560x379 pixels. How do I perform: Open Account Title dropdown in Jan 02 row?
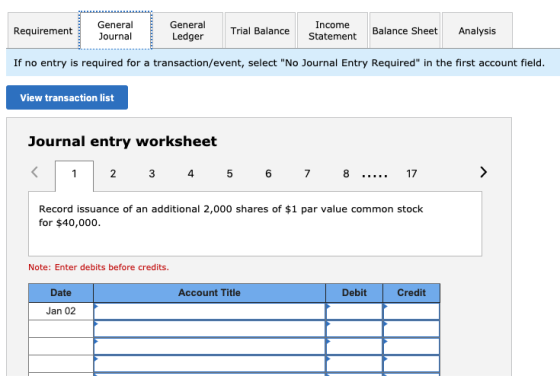pyautogui.click(x=210, y=311)
